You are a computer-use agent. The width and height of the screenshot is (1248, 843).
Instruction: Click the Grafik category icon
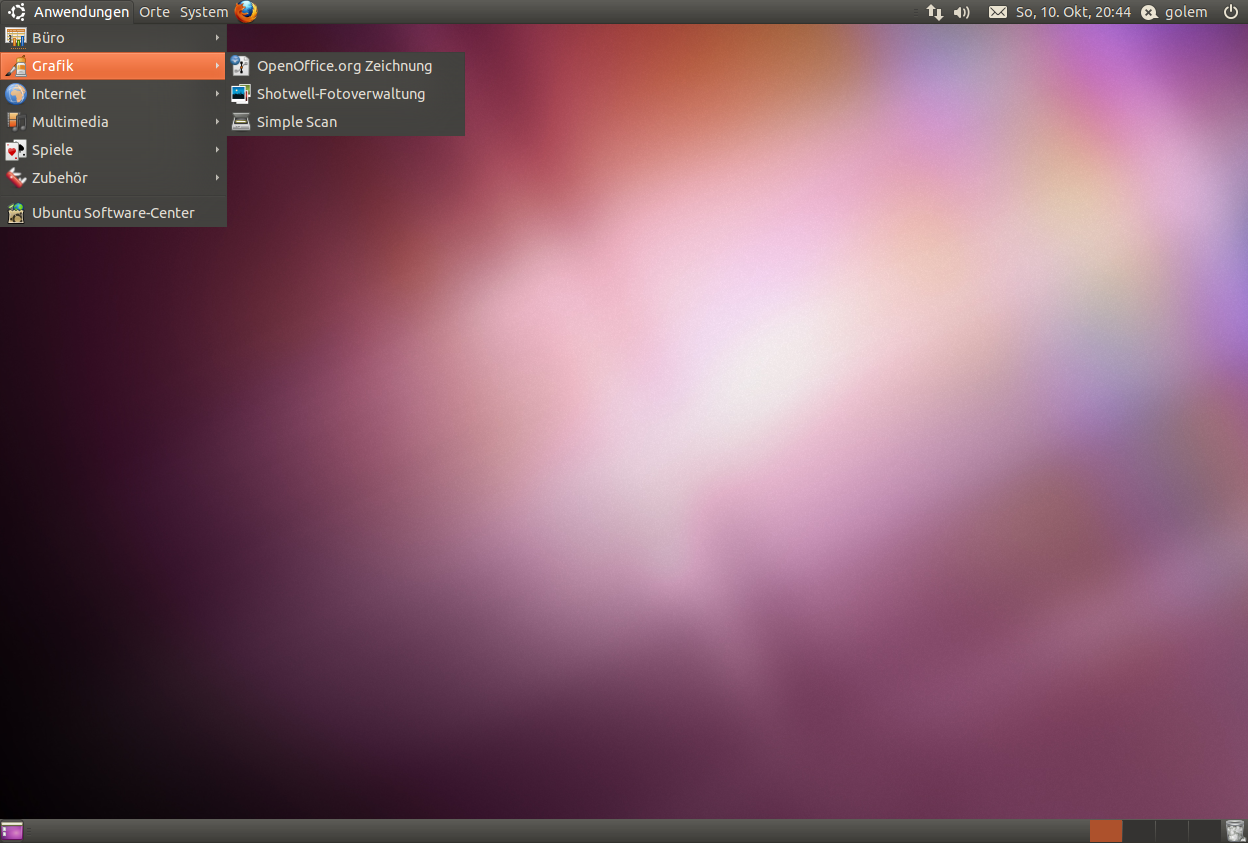tap(16, 66)
